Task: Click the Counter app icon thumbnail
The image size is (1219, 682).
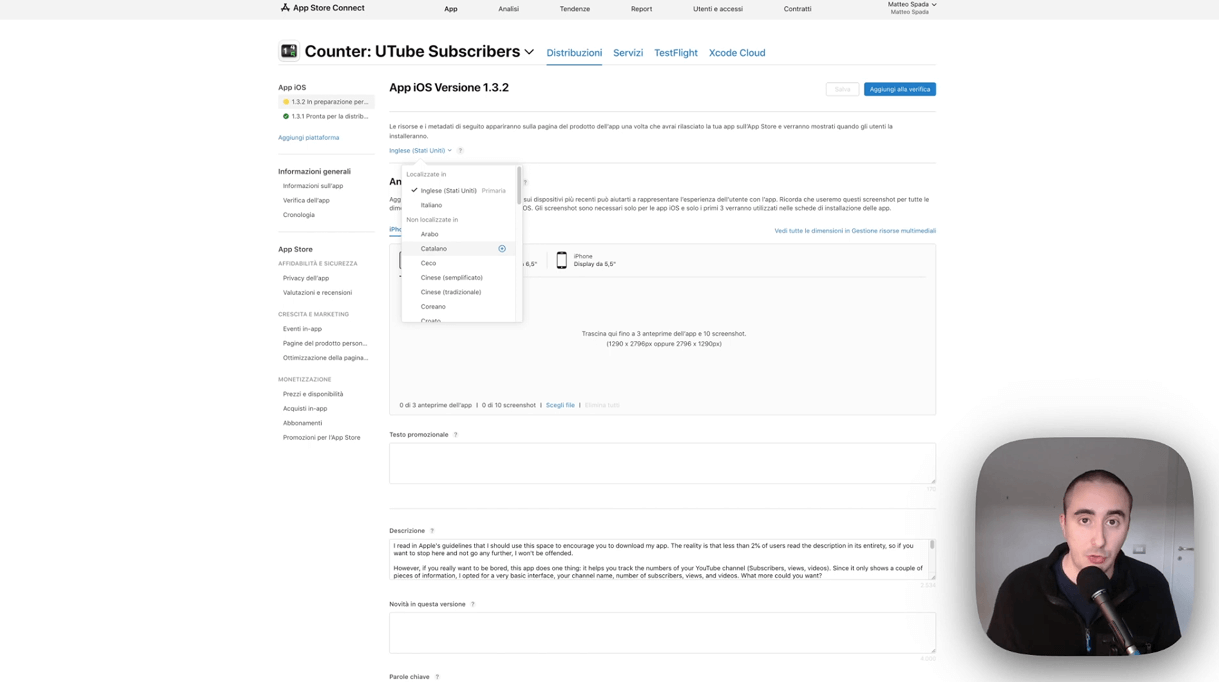Action: point(289,51)
